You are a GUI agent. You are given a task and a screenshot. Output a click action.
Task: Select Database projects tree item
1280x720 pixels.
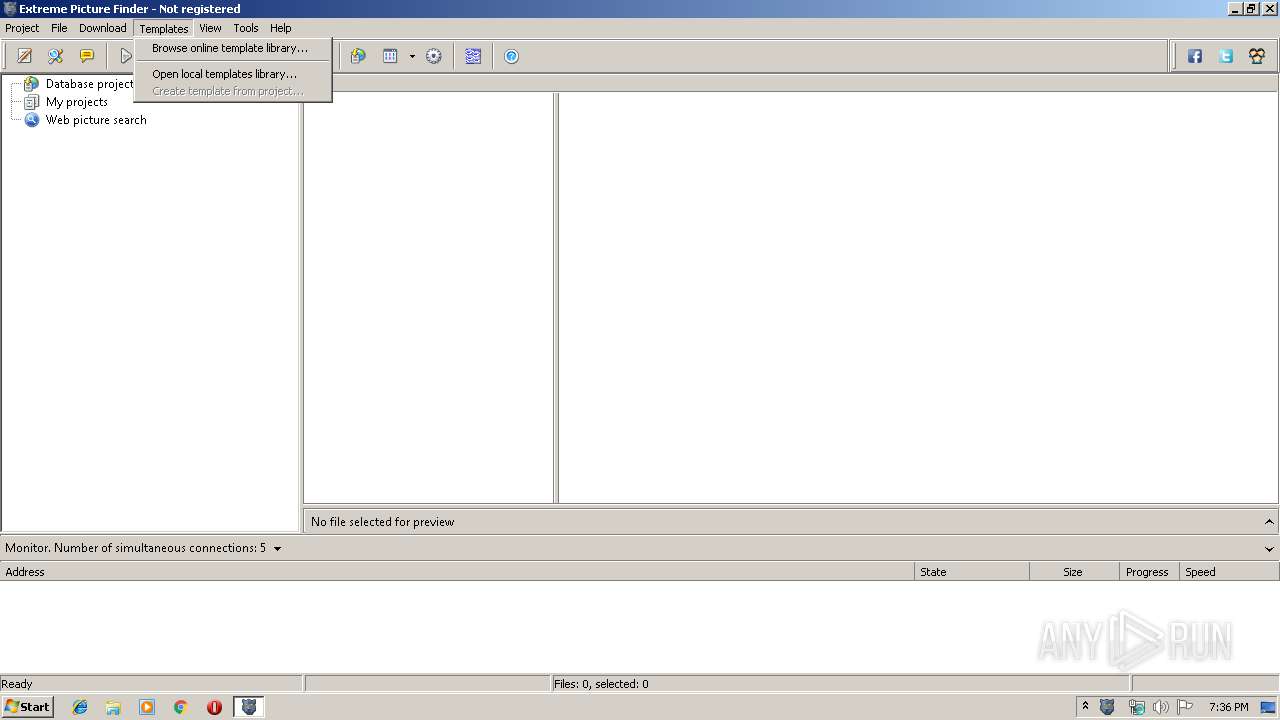[x=89, y=84]
